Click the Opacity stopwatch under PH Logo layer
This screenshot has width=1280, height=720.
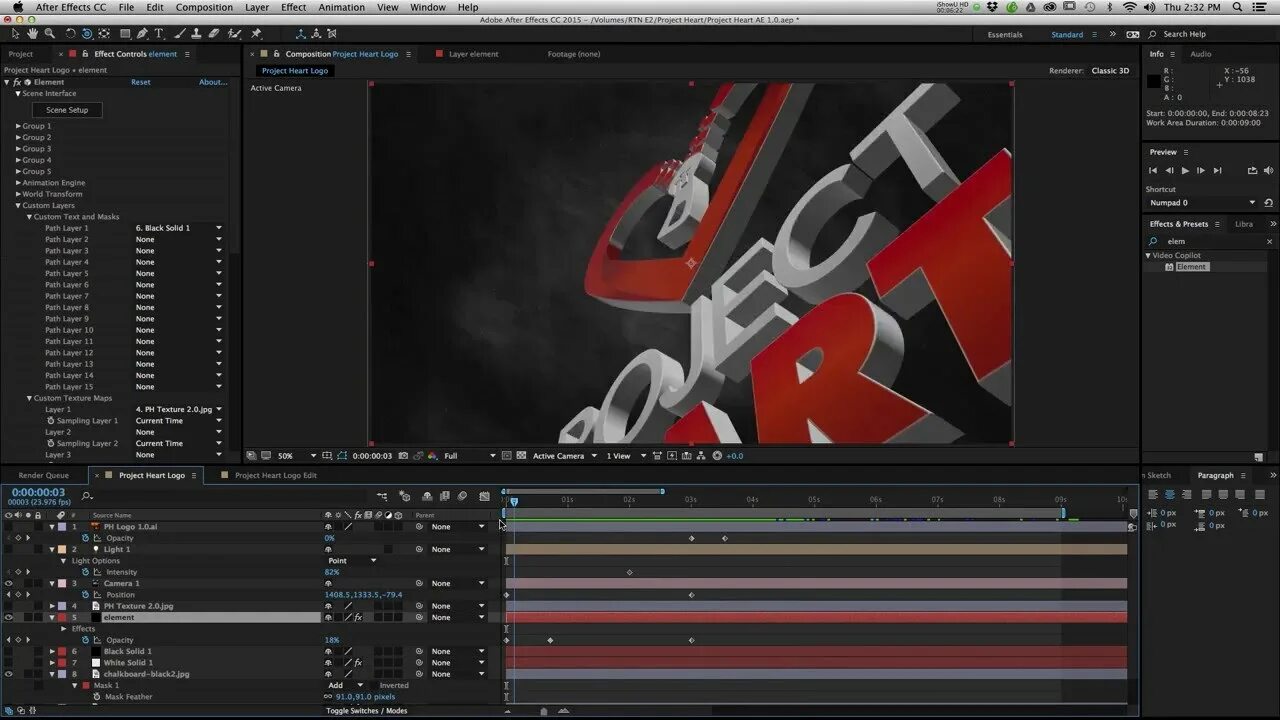click(85, 538)
